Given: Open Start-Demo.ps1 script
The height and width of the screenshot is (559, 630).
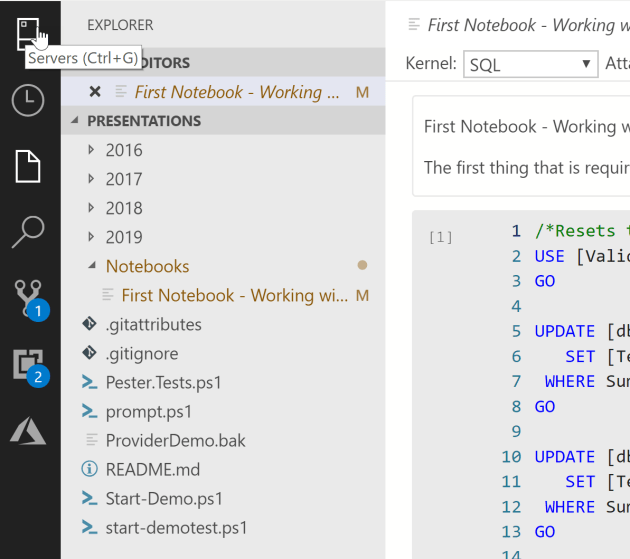Looking at the screenshot, I should 164,498.
